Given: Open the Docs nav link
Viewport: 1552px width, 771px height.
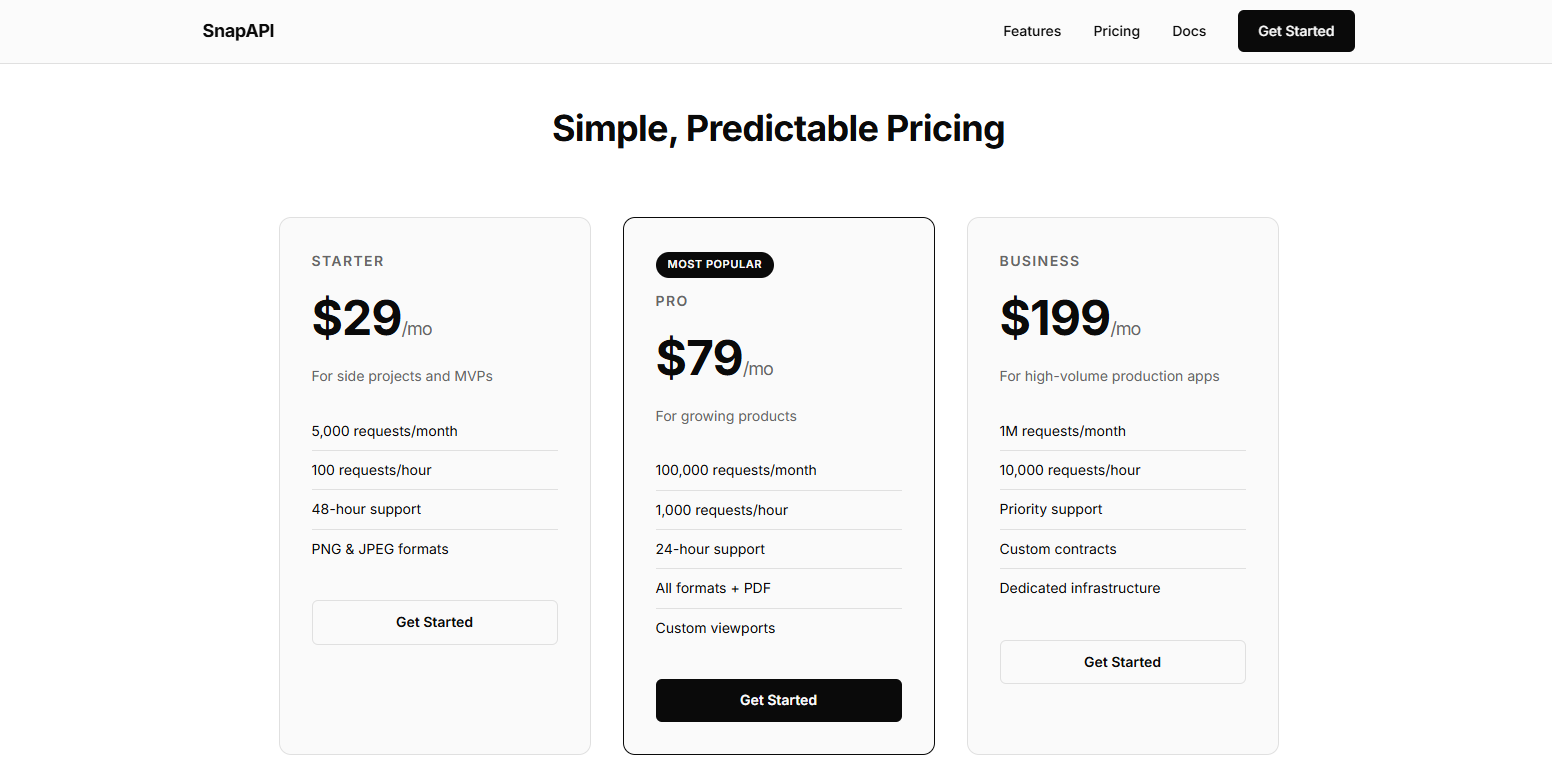Looking at the screenshot, I should coord(1189,31).
